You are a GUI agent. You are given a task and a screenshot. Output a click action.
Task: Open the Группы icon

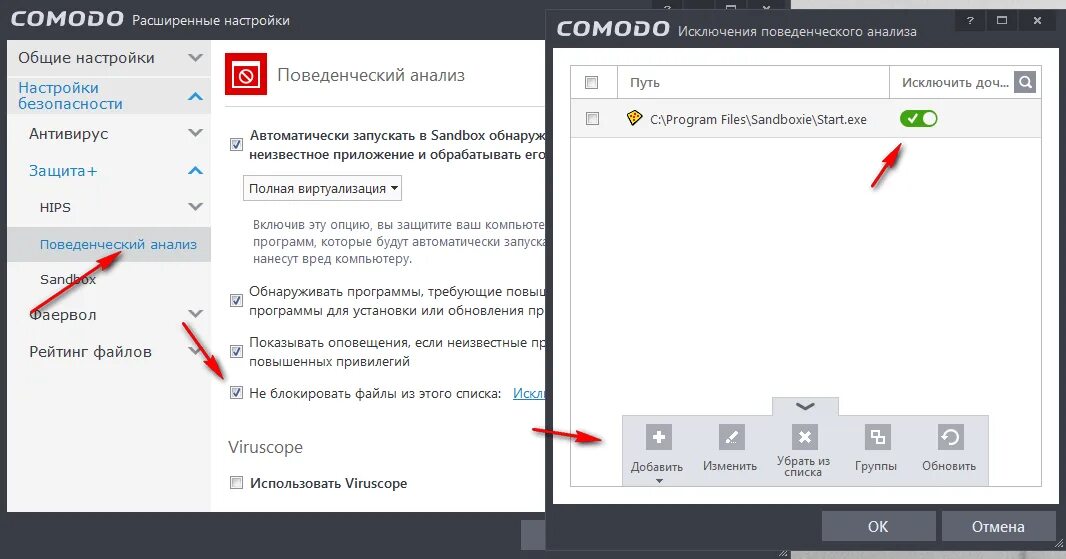tap(877, 437)
